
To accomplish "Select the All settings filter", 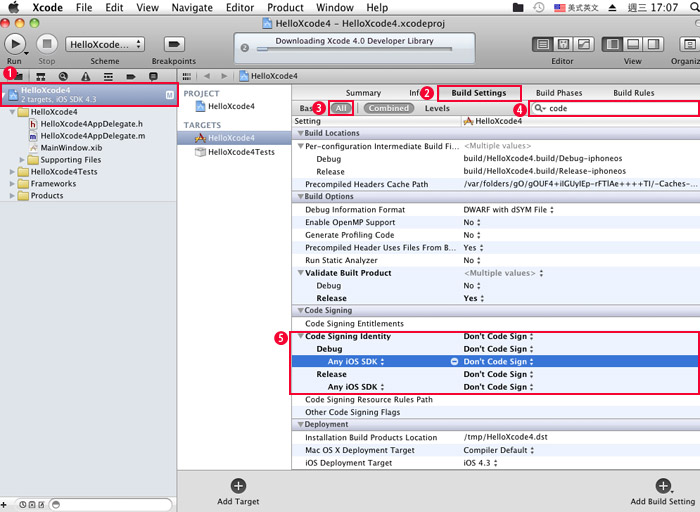I will point(341,108).
